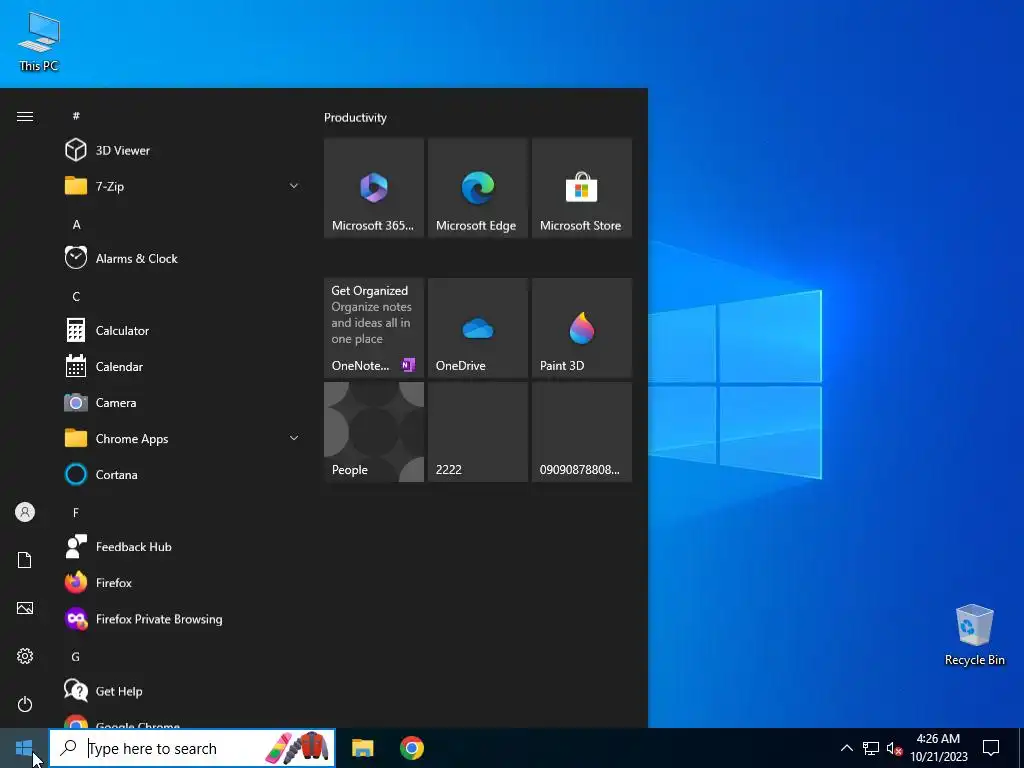The width and height of the screenshot is (1024, 768).
Task: Launch Alarms & Clock
Action: click(x=183, y=259)
